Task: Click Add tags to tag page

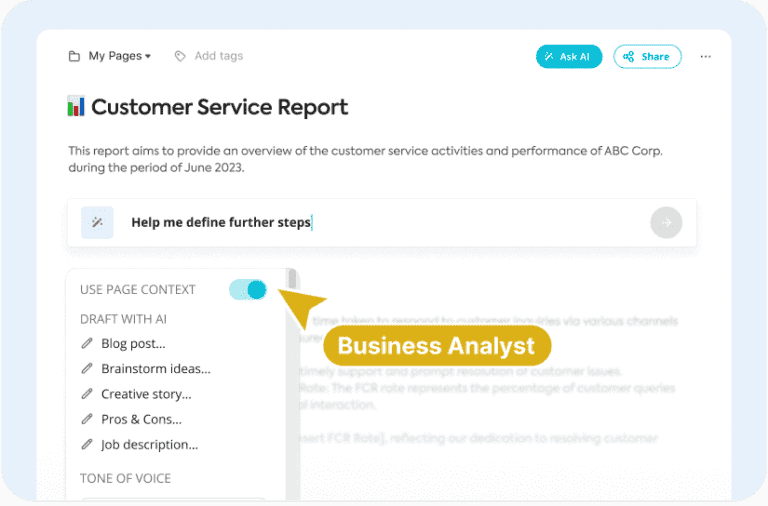Action: pyautogui.click(x=218, y=56)
